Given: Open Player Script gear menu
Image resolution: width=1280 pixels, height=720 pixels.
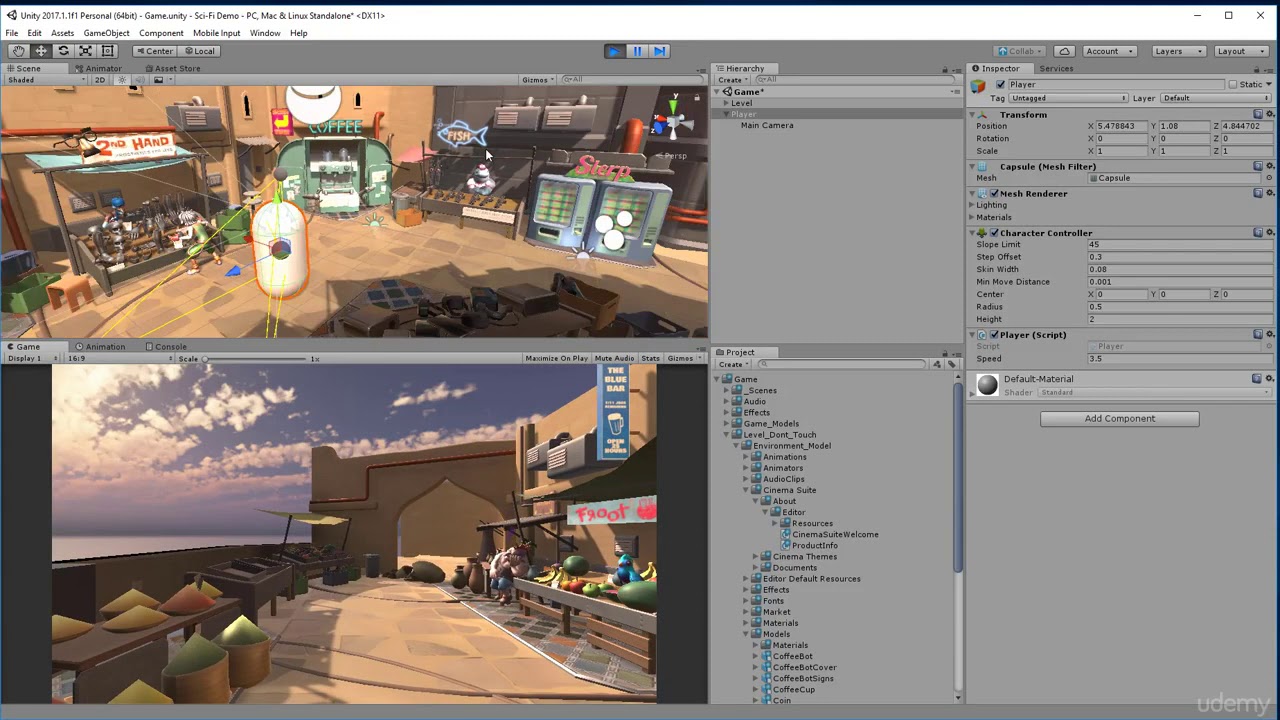Looking at the screenshot, I should coord(1269,335).
